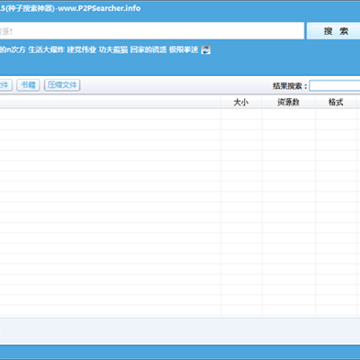Filter results by 书籍 category
The width and height of the screenshot is (360, 360).
coord(28,85)
